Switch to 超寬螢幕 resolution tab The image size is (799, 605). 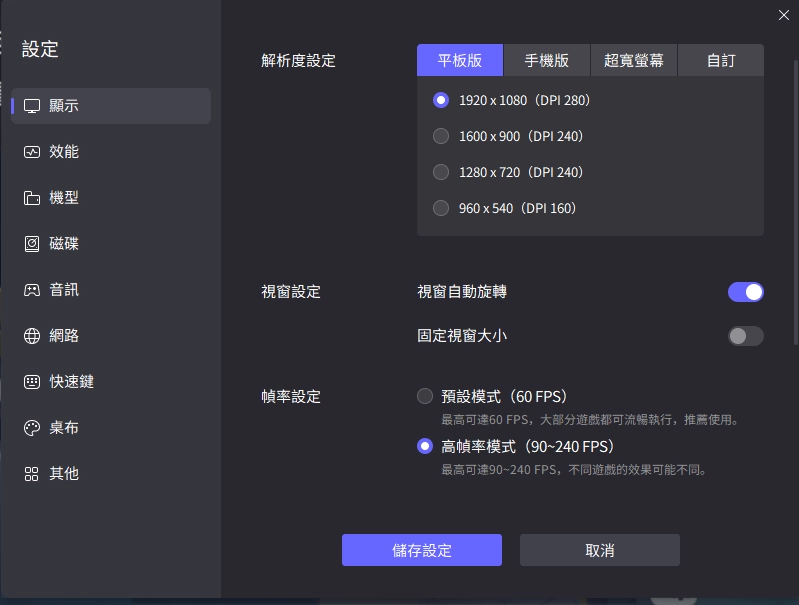coord(634,60)
